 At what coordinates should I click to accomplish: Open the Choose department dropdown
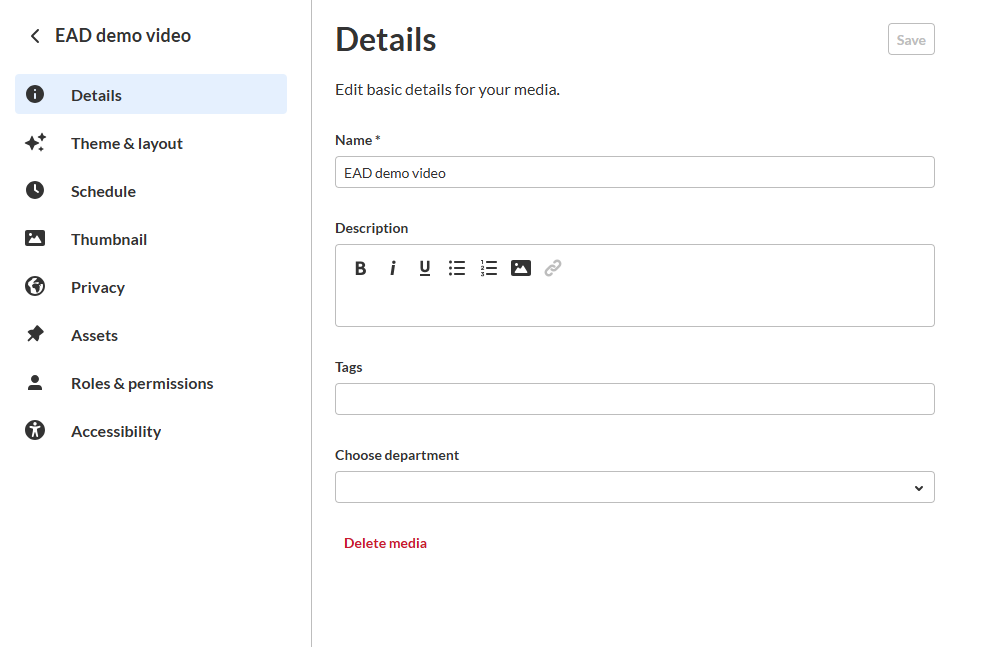point(635,487)
